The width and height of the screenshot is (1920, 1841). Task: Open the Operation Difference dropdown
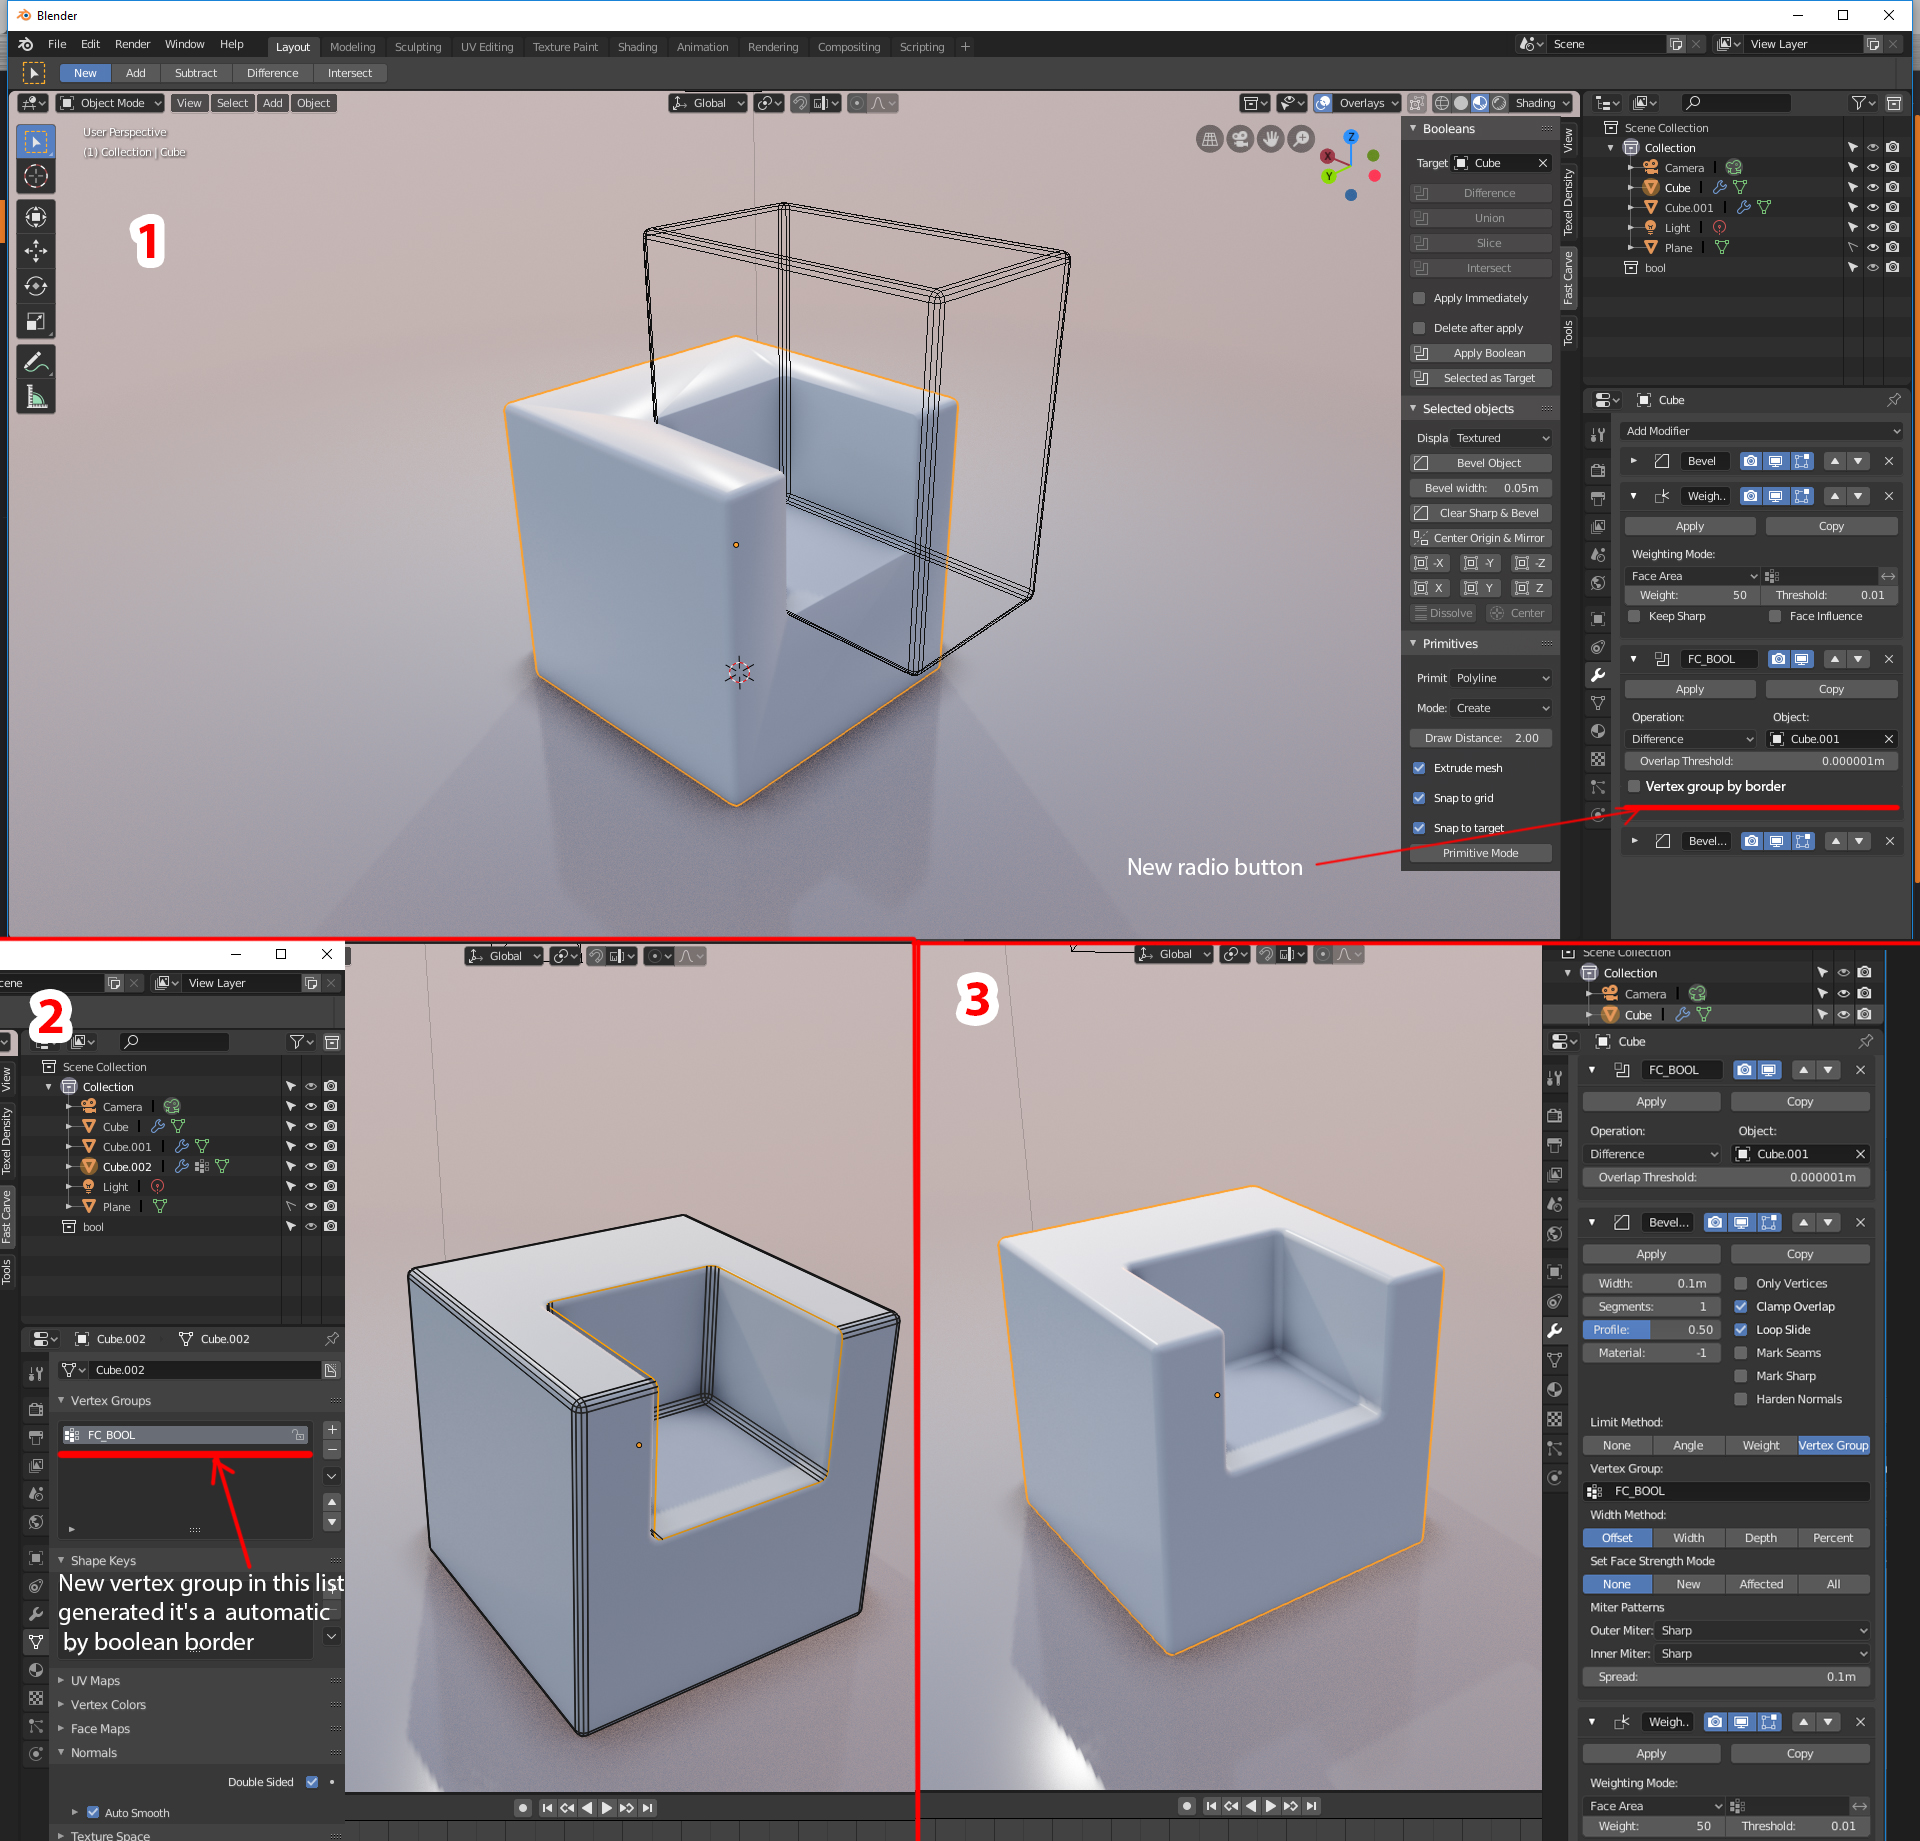click(1691, 739)
